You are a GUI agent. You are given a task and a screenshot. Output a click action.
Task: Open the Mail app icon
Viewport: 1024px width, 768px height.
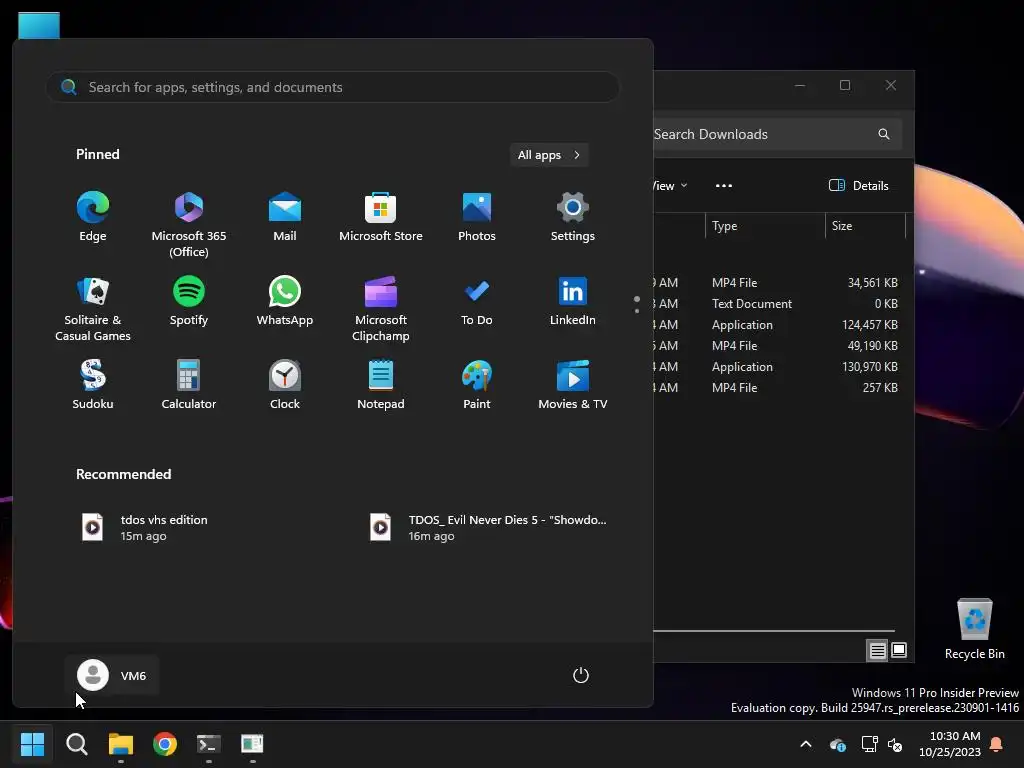[x=285, y=217]
